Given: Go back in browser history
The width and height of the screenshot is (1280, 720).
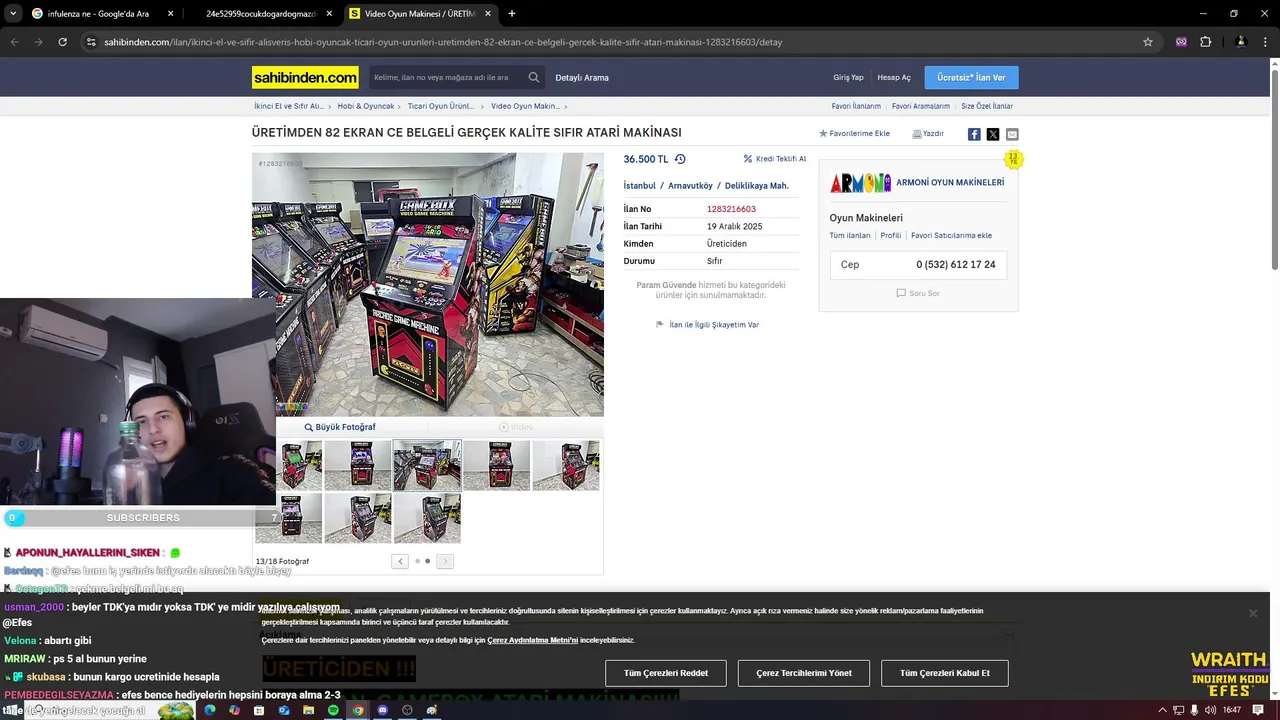Looking at the screenshot, I should coord(15,42).
